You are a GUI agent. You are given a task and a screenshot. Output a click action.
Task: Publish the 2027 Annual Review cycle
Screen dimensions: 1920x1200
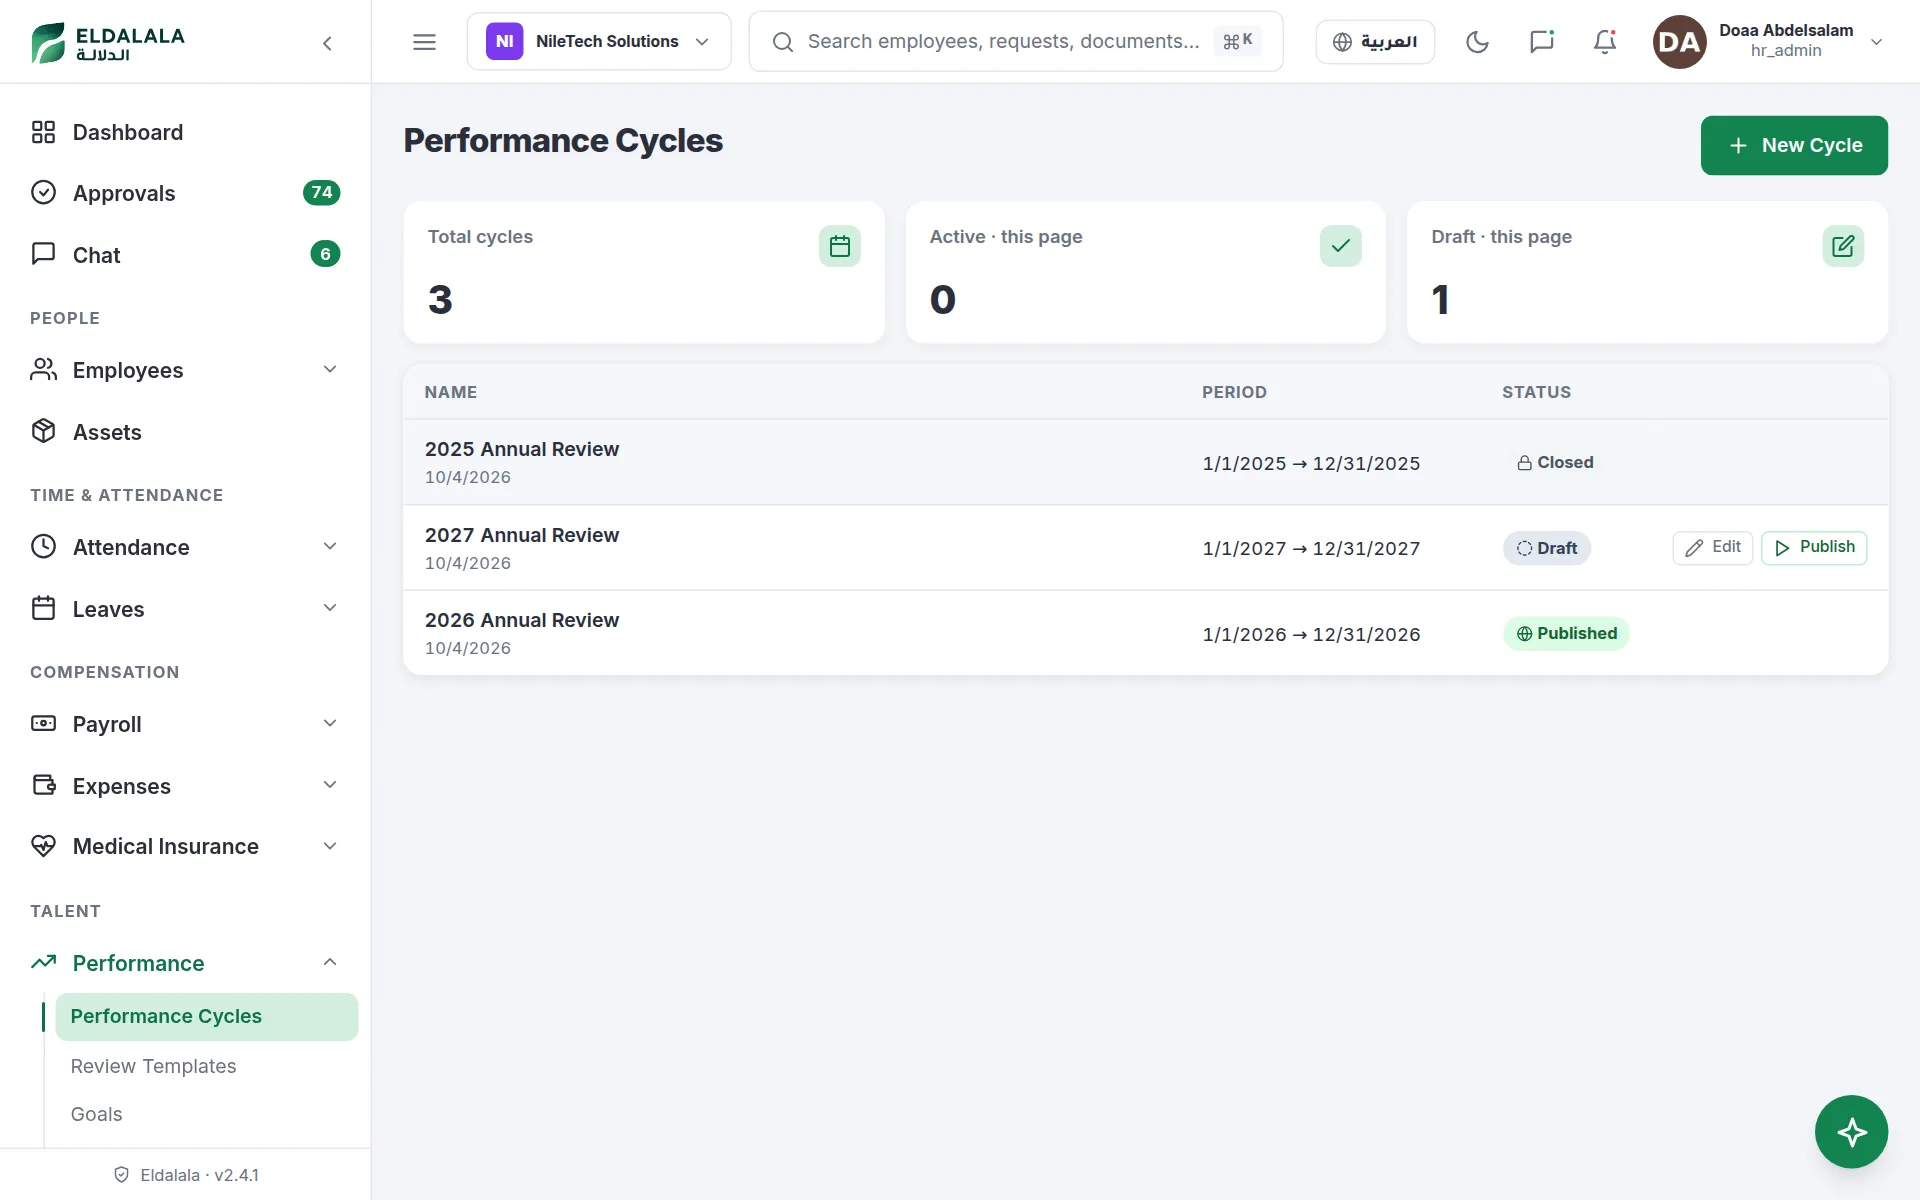point(1814,547)
